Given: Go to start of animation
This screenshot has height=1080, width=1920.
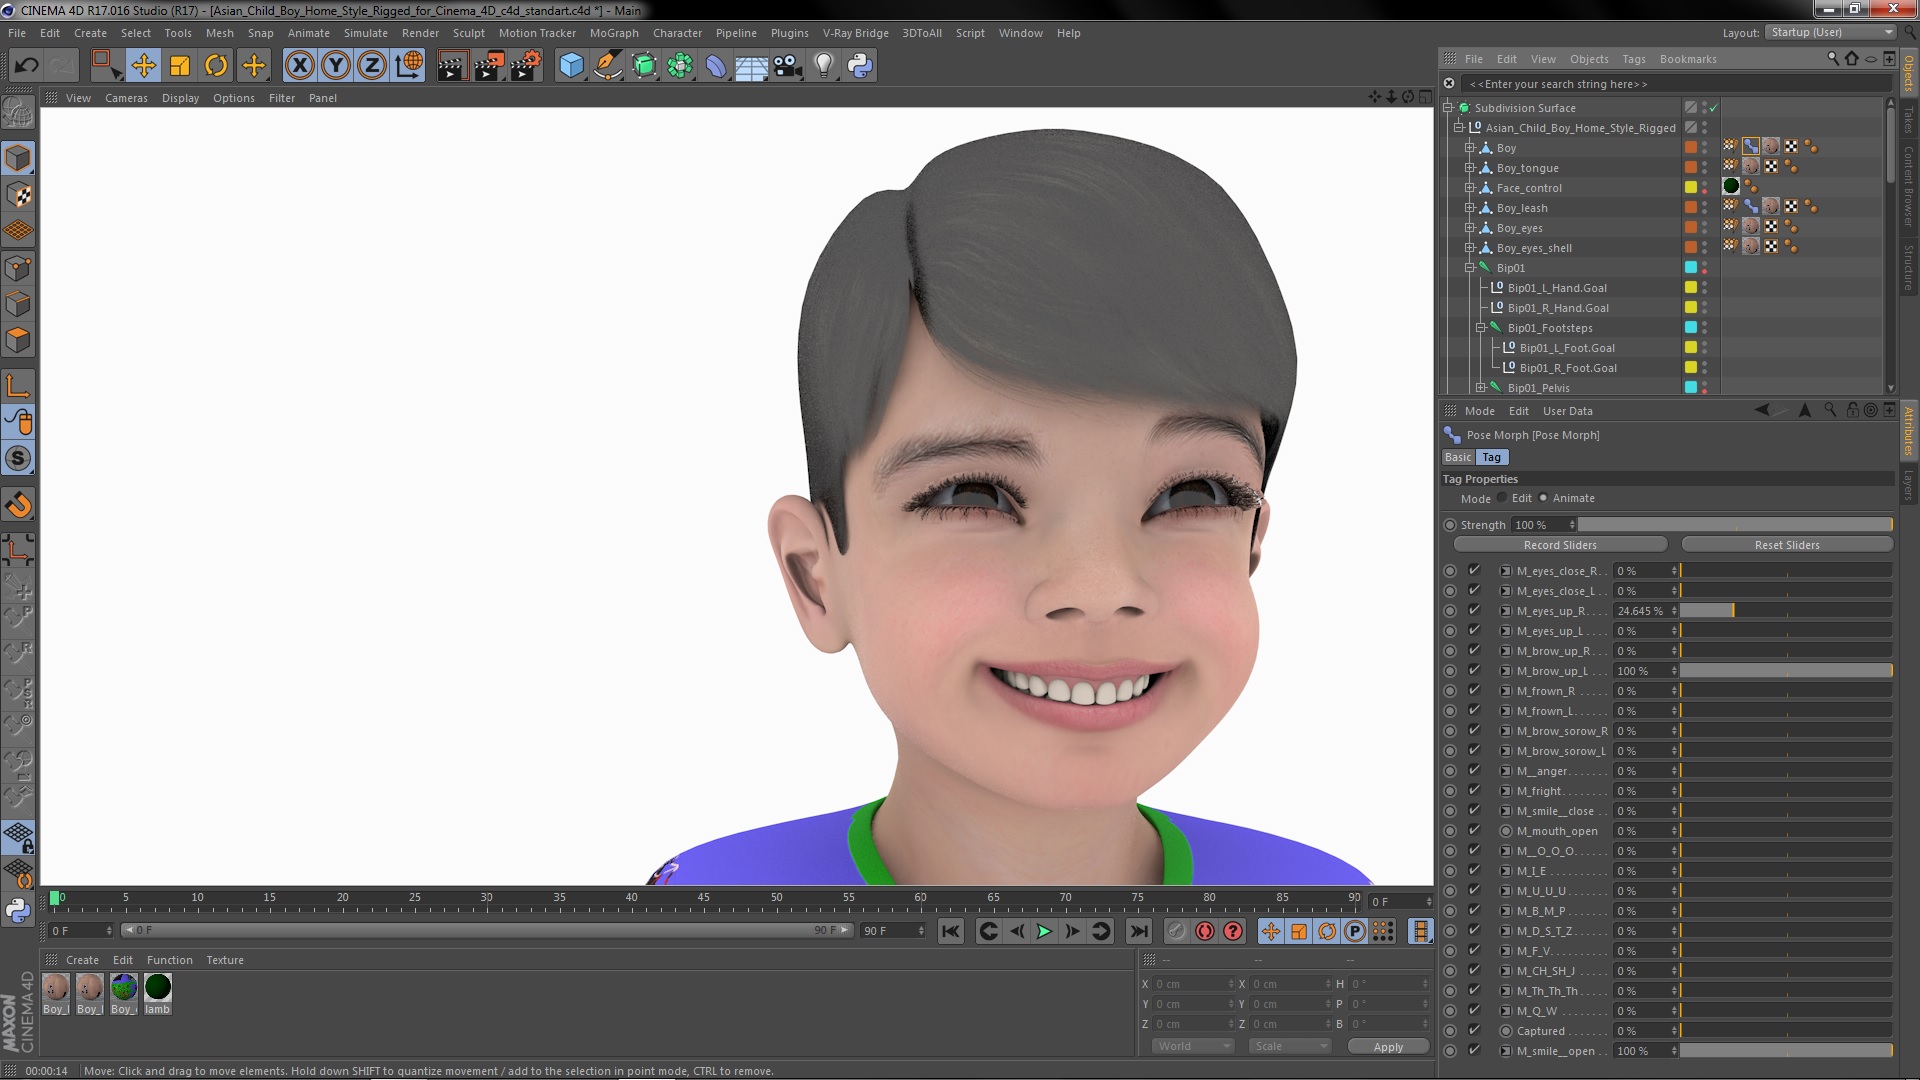Looking at the screenshot, I should coord(951,931).
